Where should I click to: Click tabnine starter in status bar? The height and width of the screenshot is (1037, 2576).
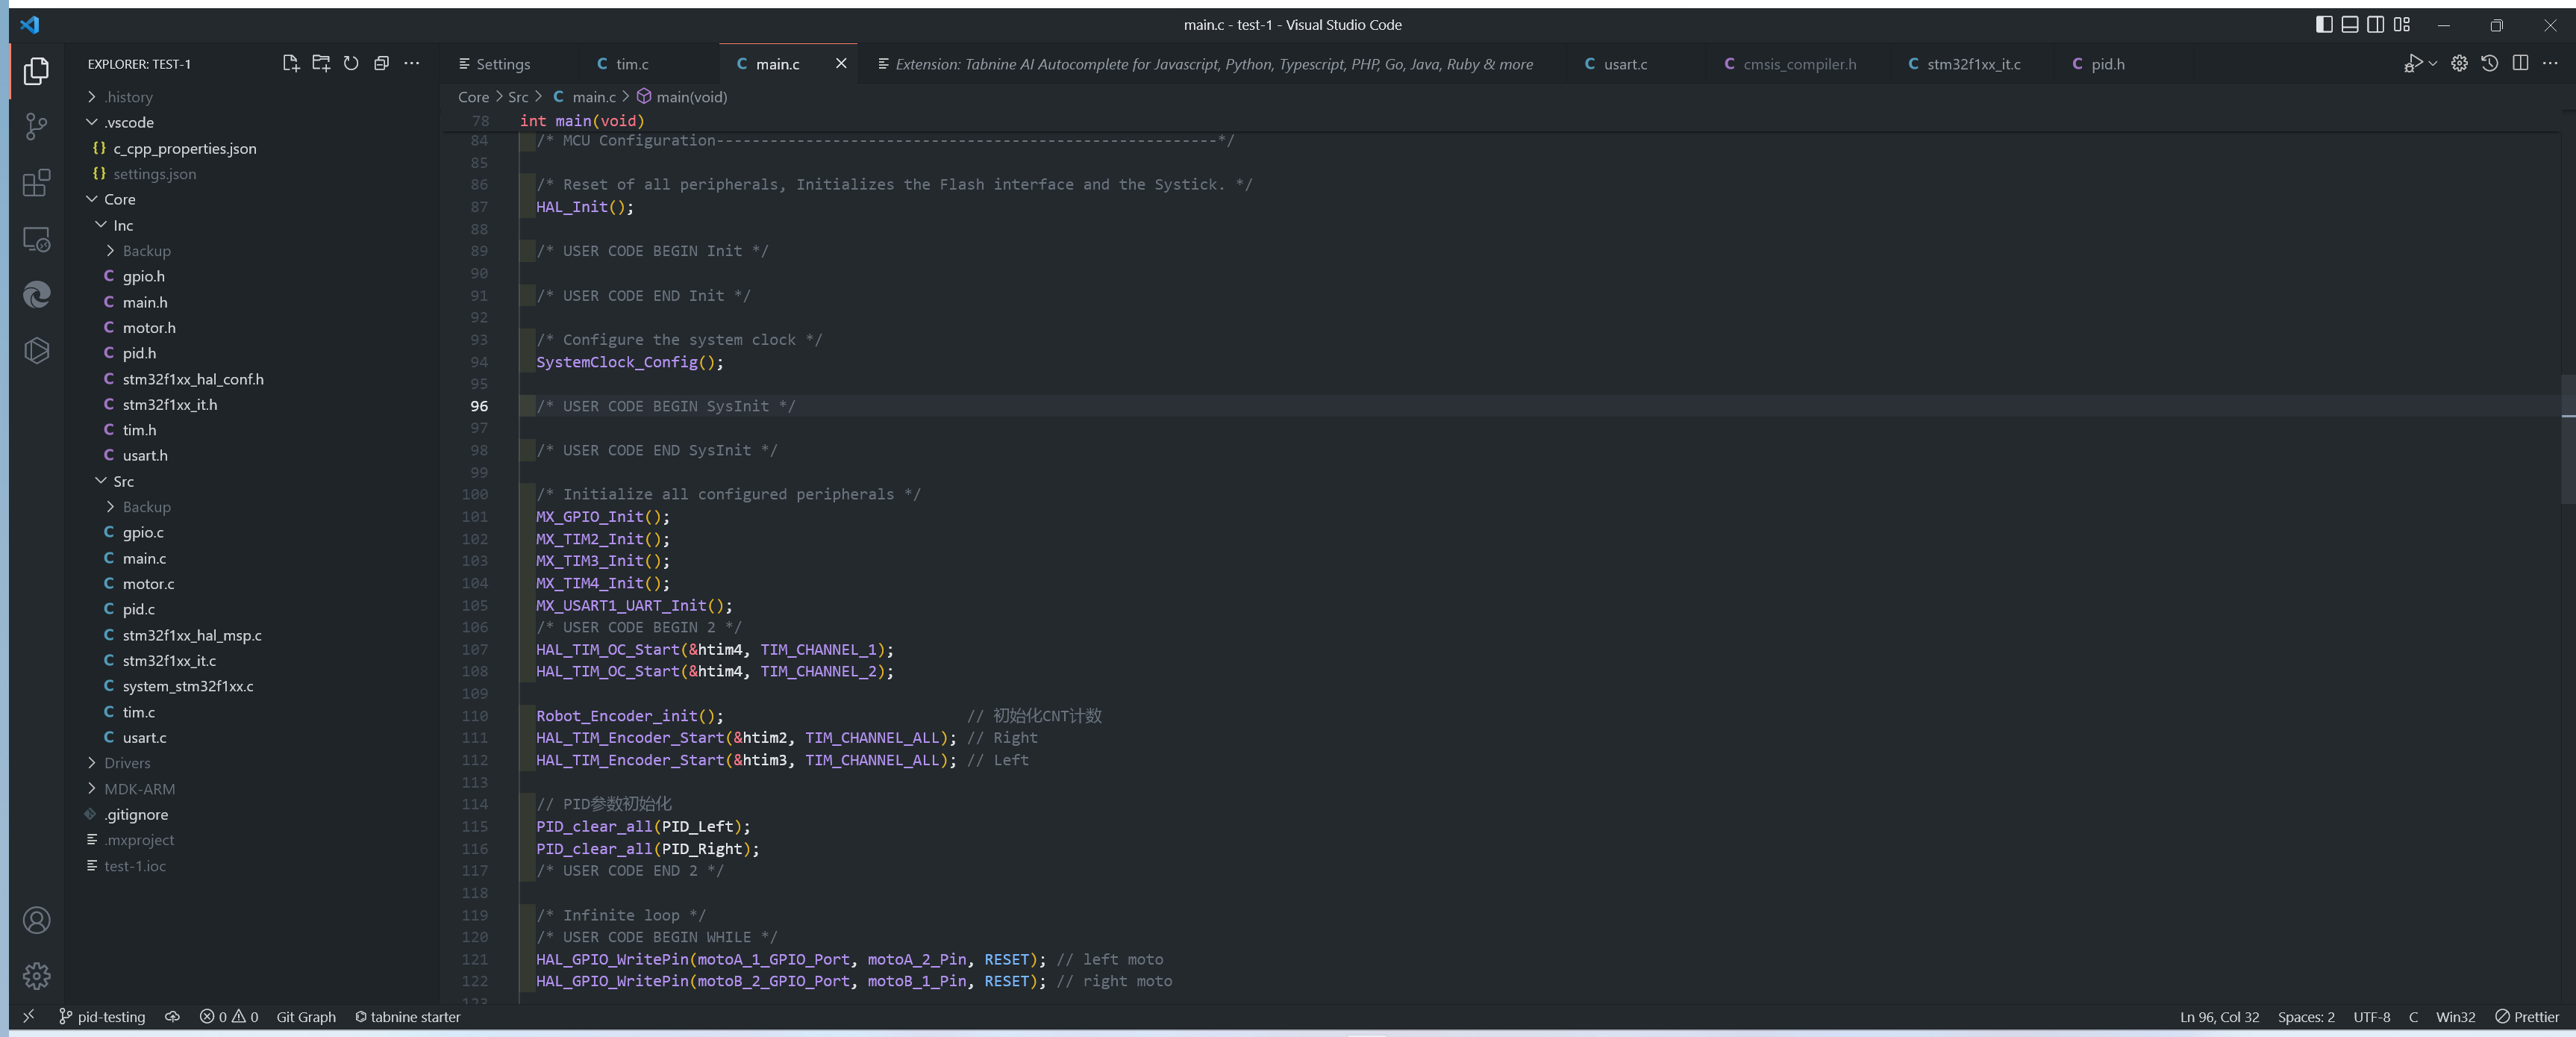[x=408, y=1016]
